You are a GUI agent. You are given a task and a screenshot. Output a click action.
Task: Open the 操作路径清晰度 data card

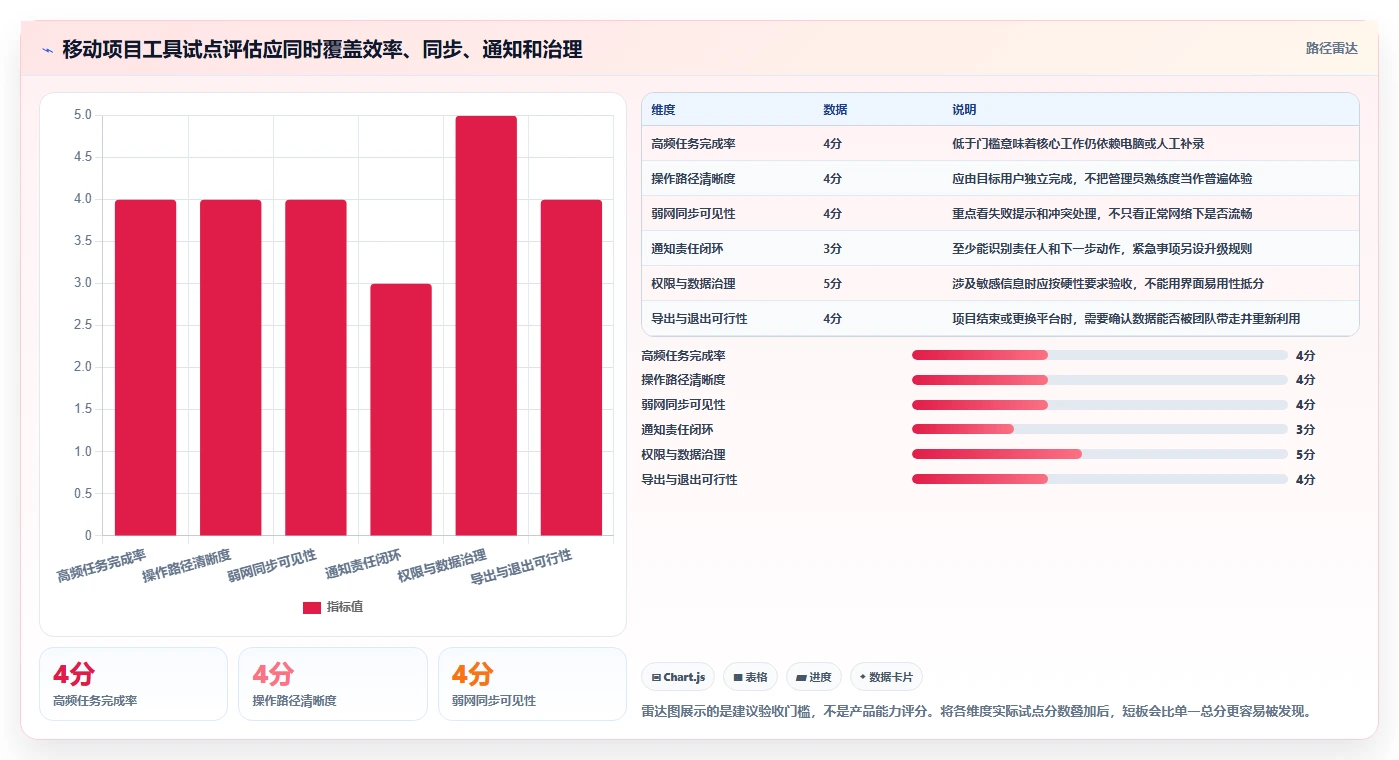(333, 684)
